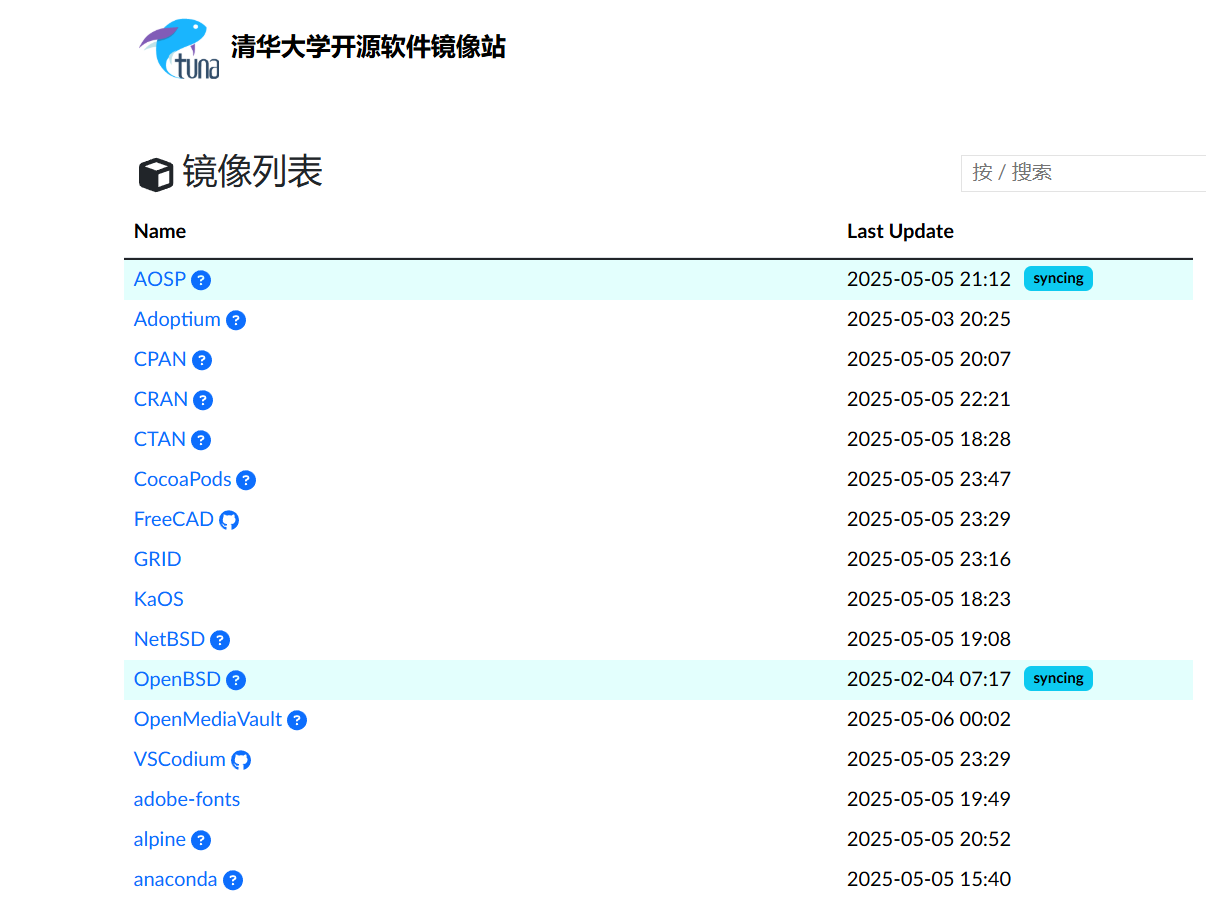Viewport: 1206px width, 907px height.
Task: Click the cube icon beside 镜像列表
Action: [156, 174]
